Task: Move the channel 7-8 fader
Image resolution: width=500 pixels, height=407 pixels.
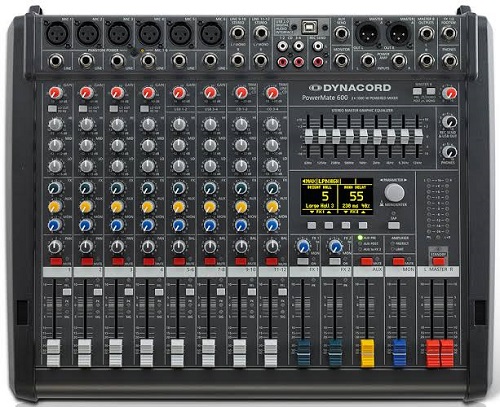Action: [208, 353]
